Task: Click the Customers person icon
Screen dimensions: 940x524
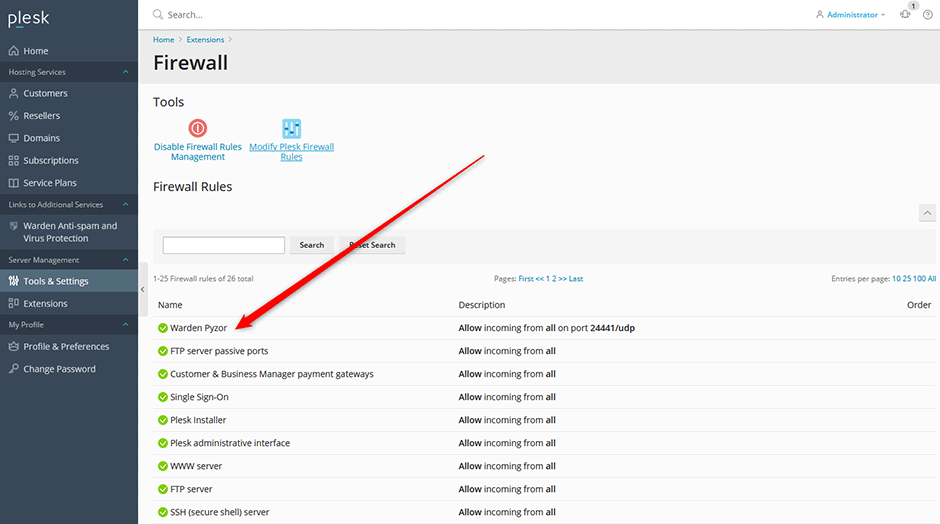Action: [13, 93]
